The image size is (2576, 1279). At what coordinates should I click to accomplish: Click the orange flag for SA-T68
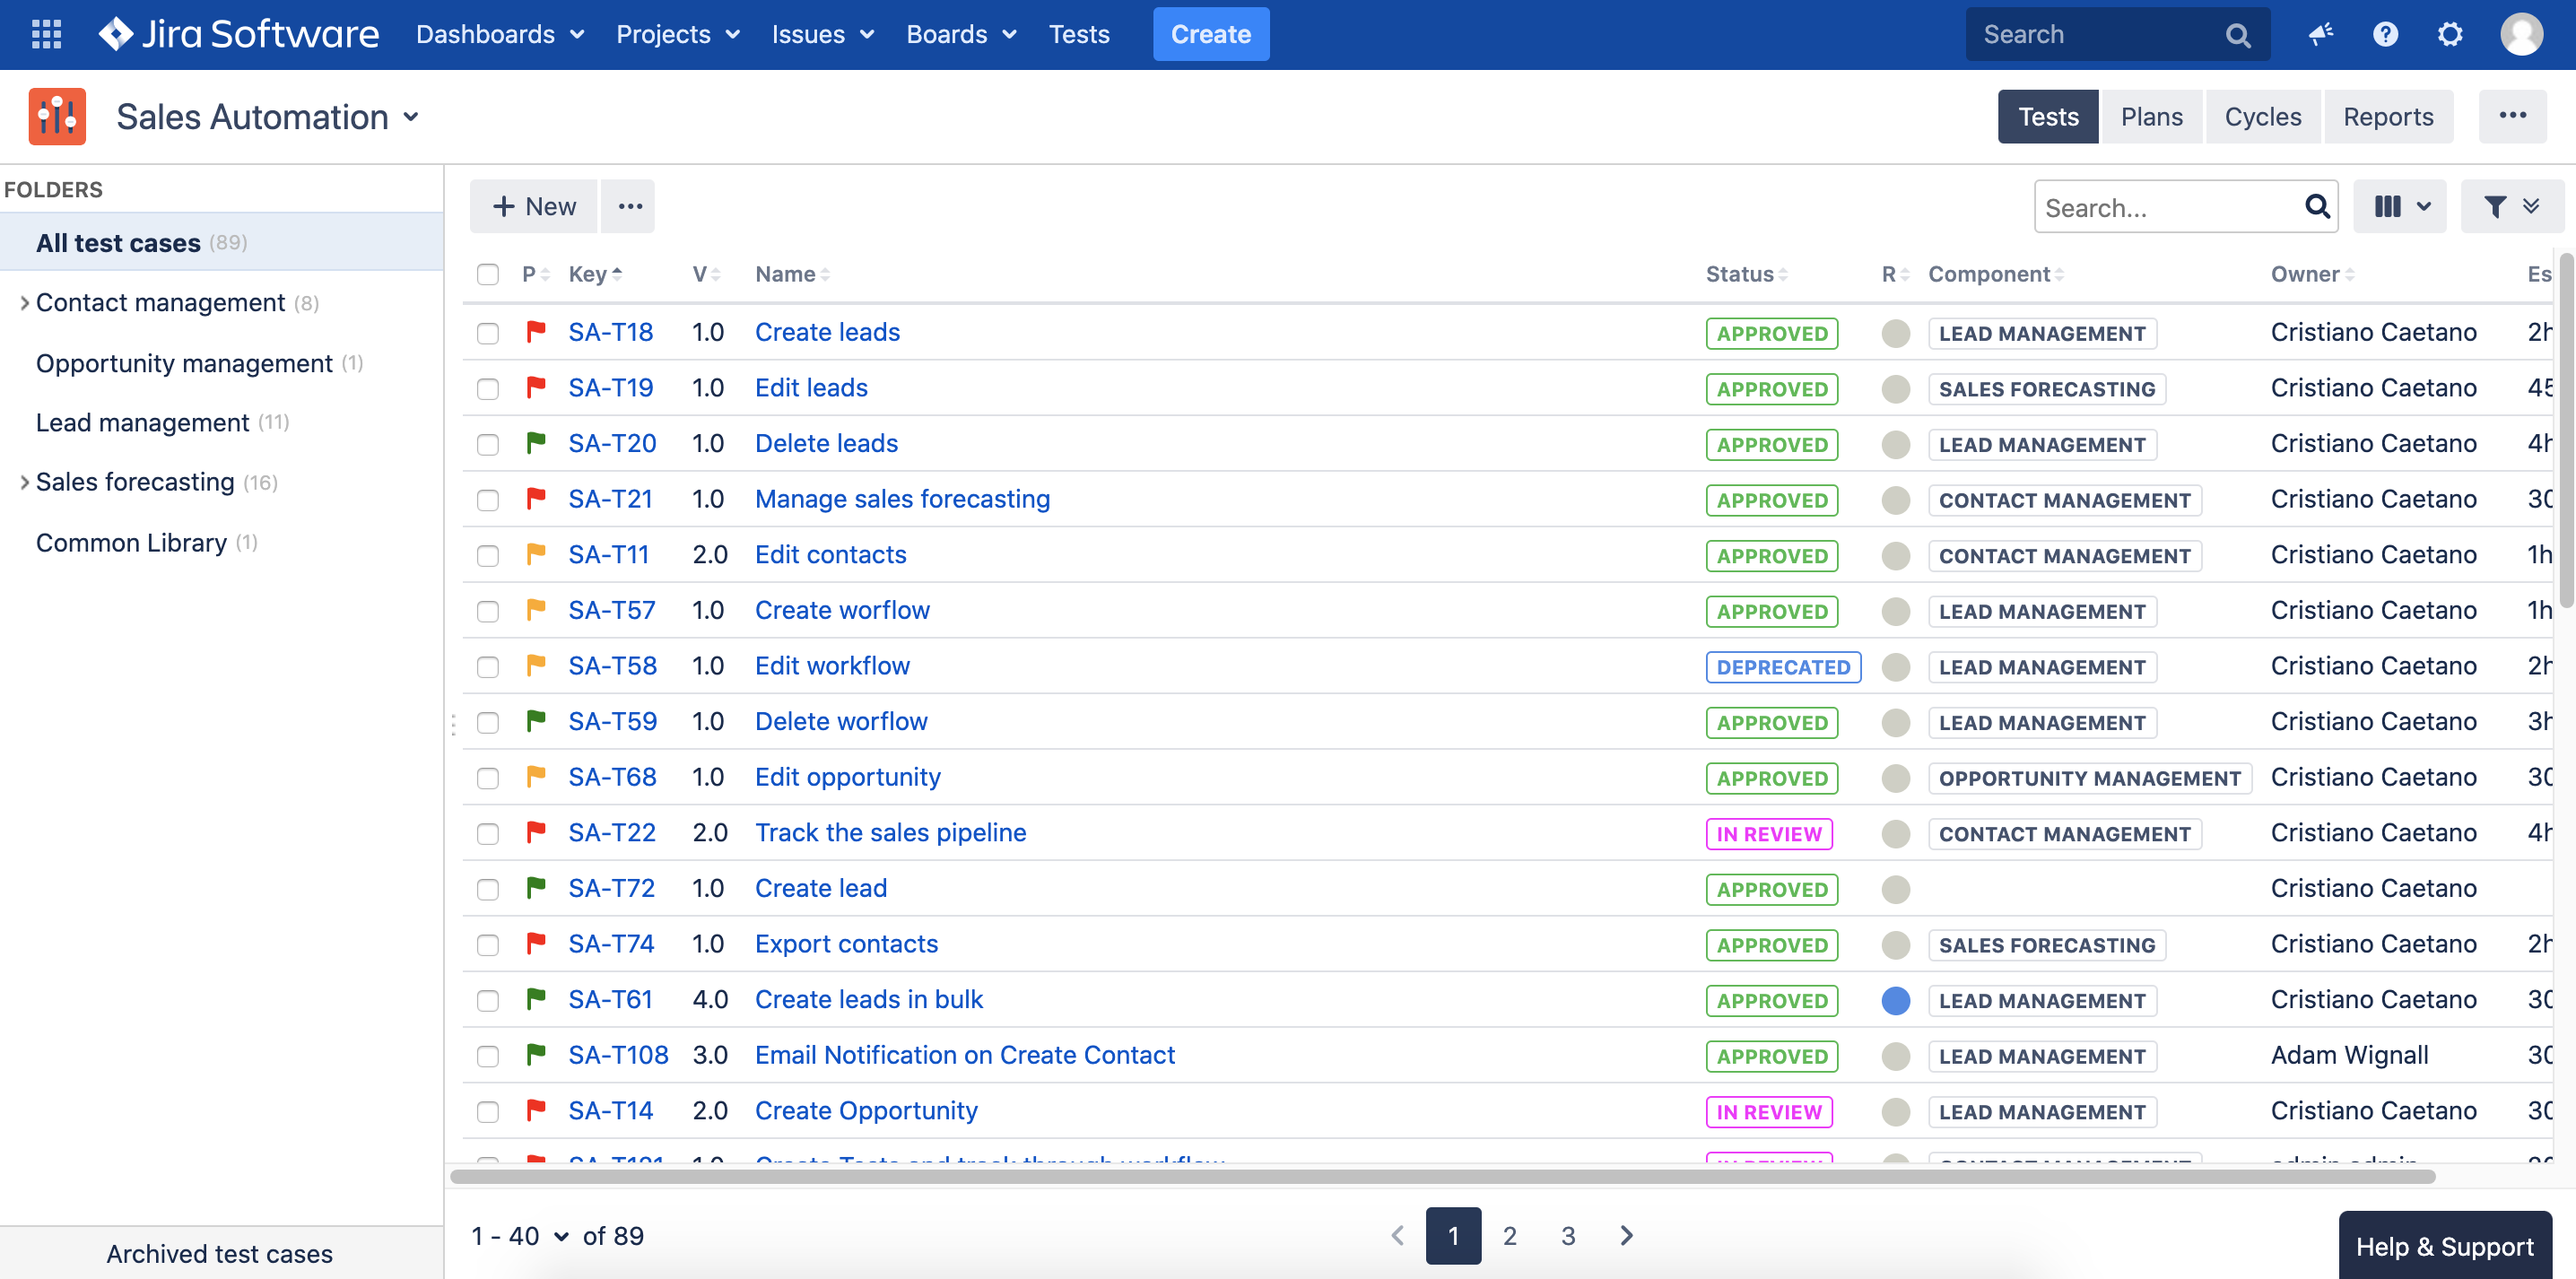point(536,775)
